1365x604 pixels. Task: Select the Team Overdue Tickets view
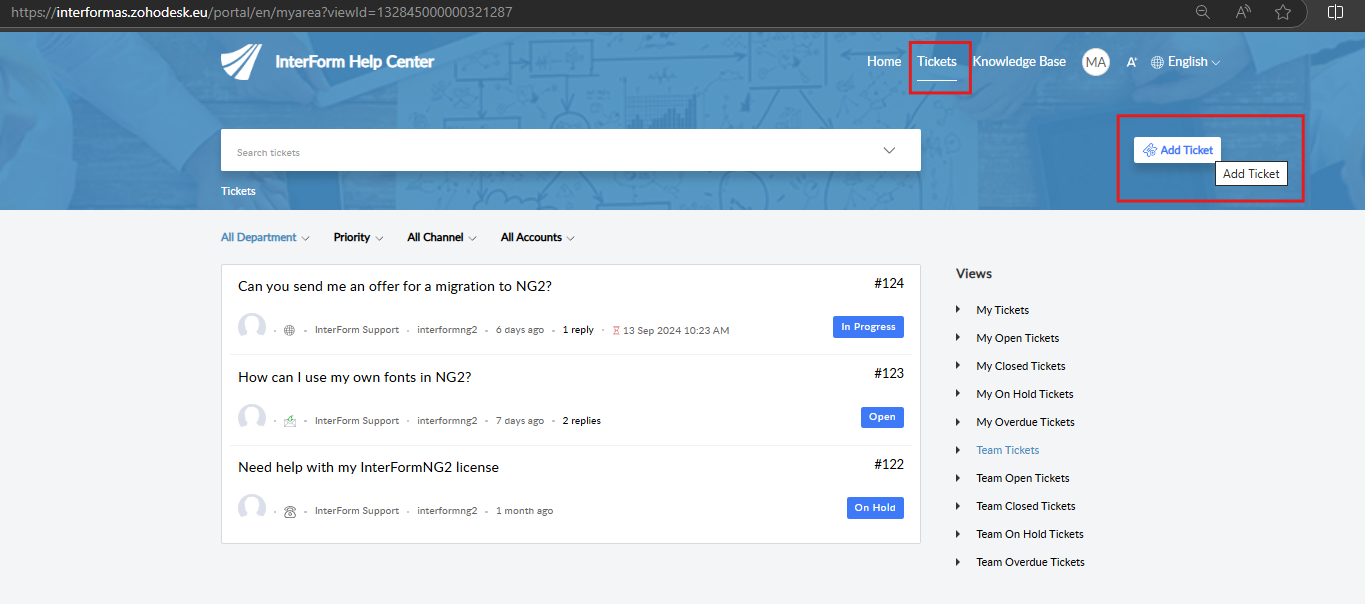click(x=1030, y=562)
